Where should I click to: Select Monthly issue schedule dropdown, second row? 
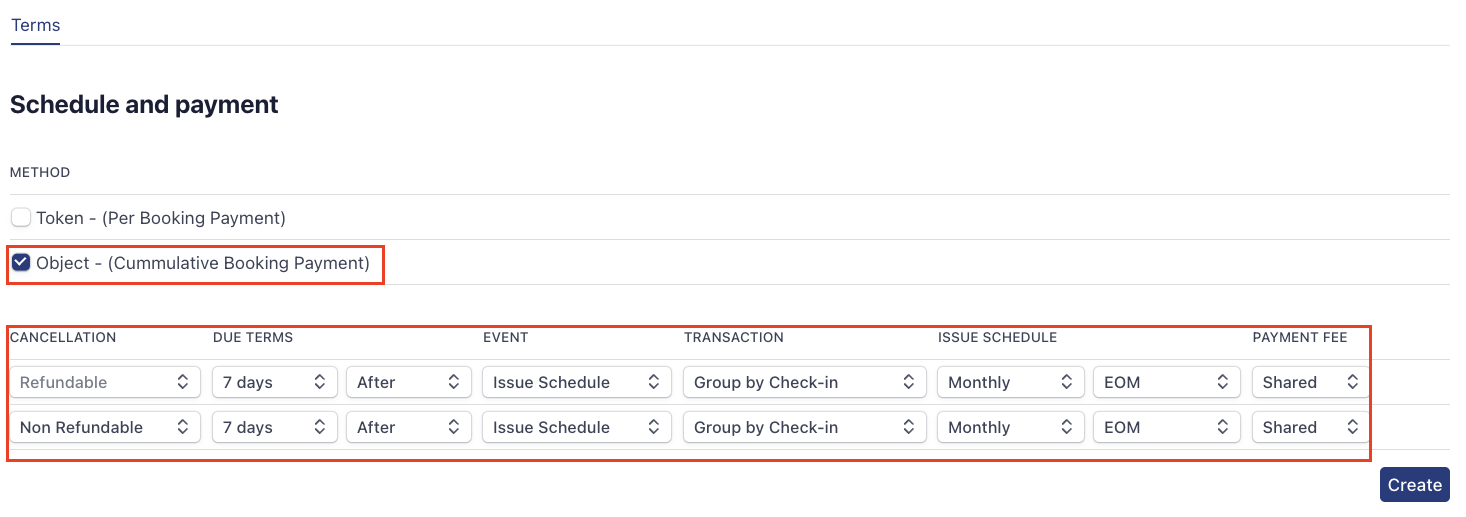click(x=1010, y=427)
